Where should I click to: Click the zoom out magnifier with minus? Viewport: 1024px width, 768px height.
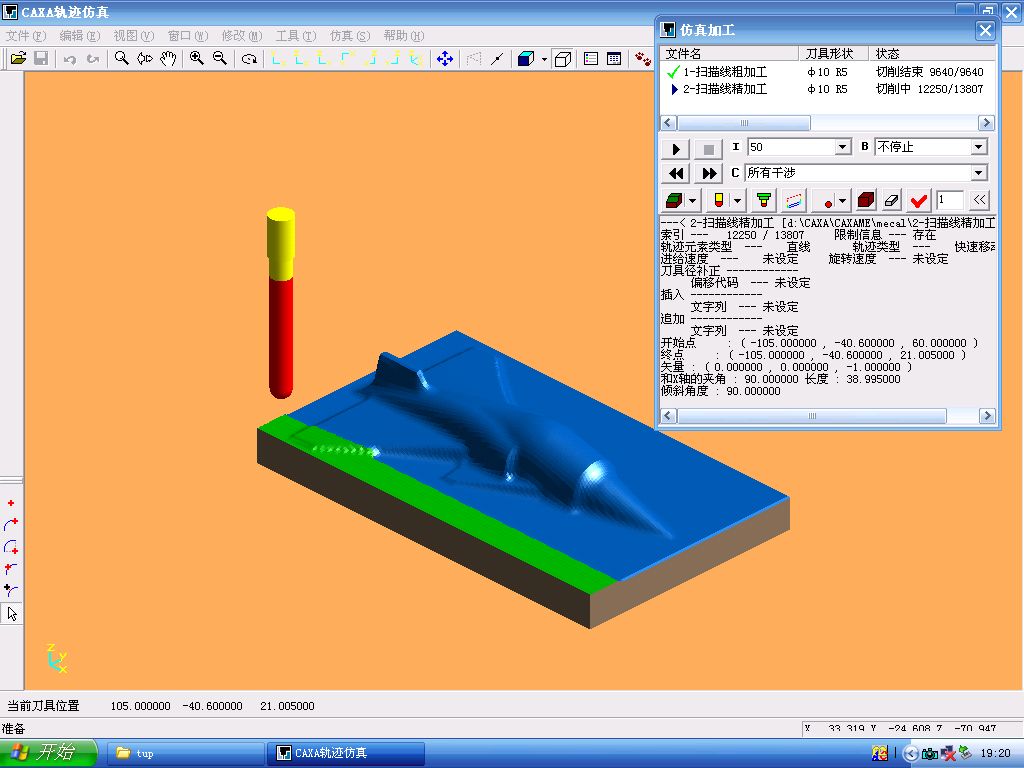pos(220,59)
